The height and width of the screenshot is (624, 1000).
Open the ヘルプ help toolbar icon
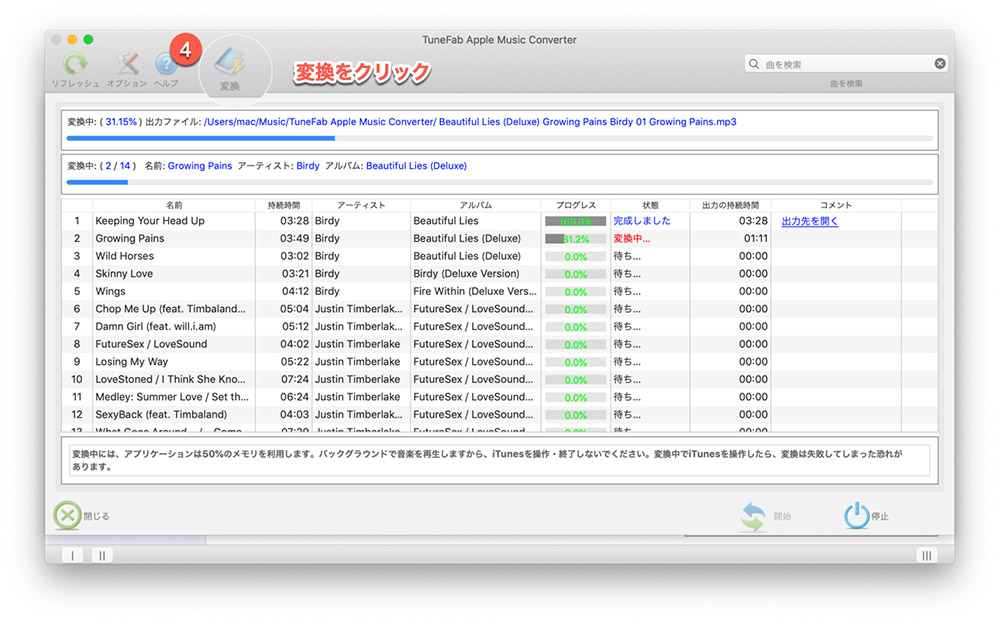(166, 64)
